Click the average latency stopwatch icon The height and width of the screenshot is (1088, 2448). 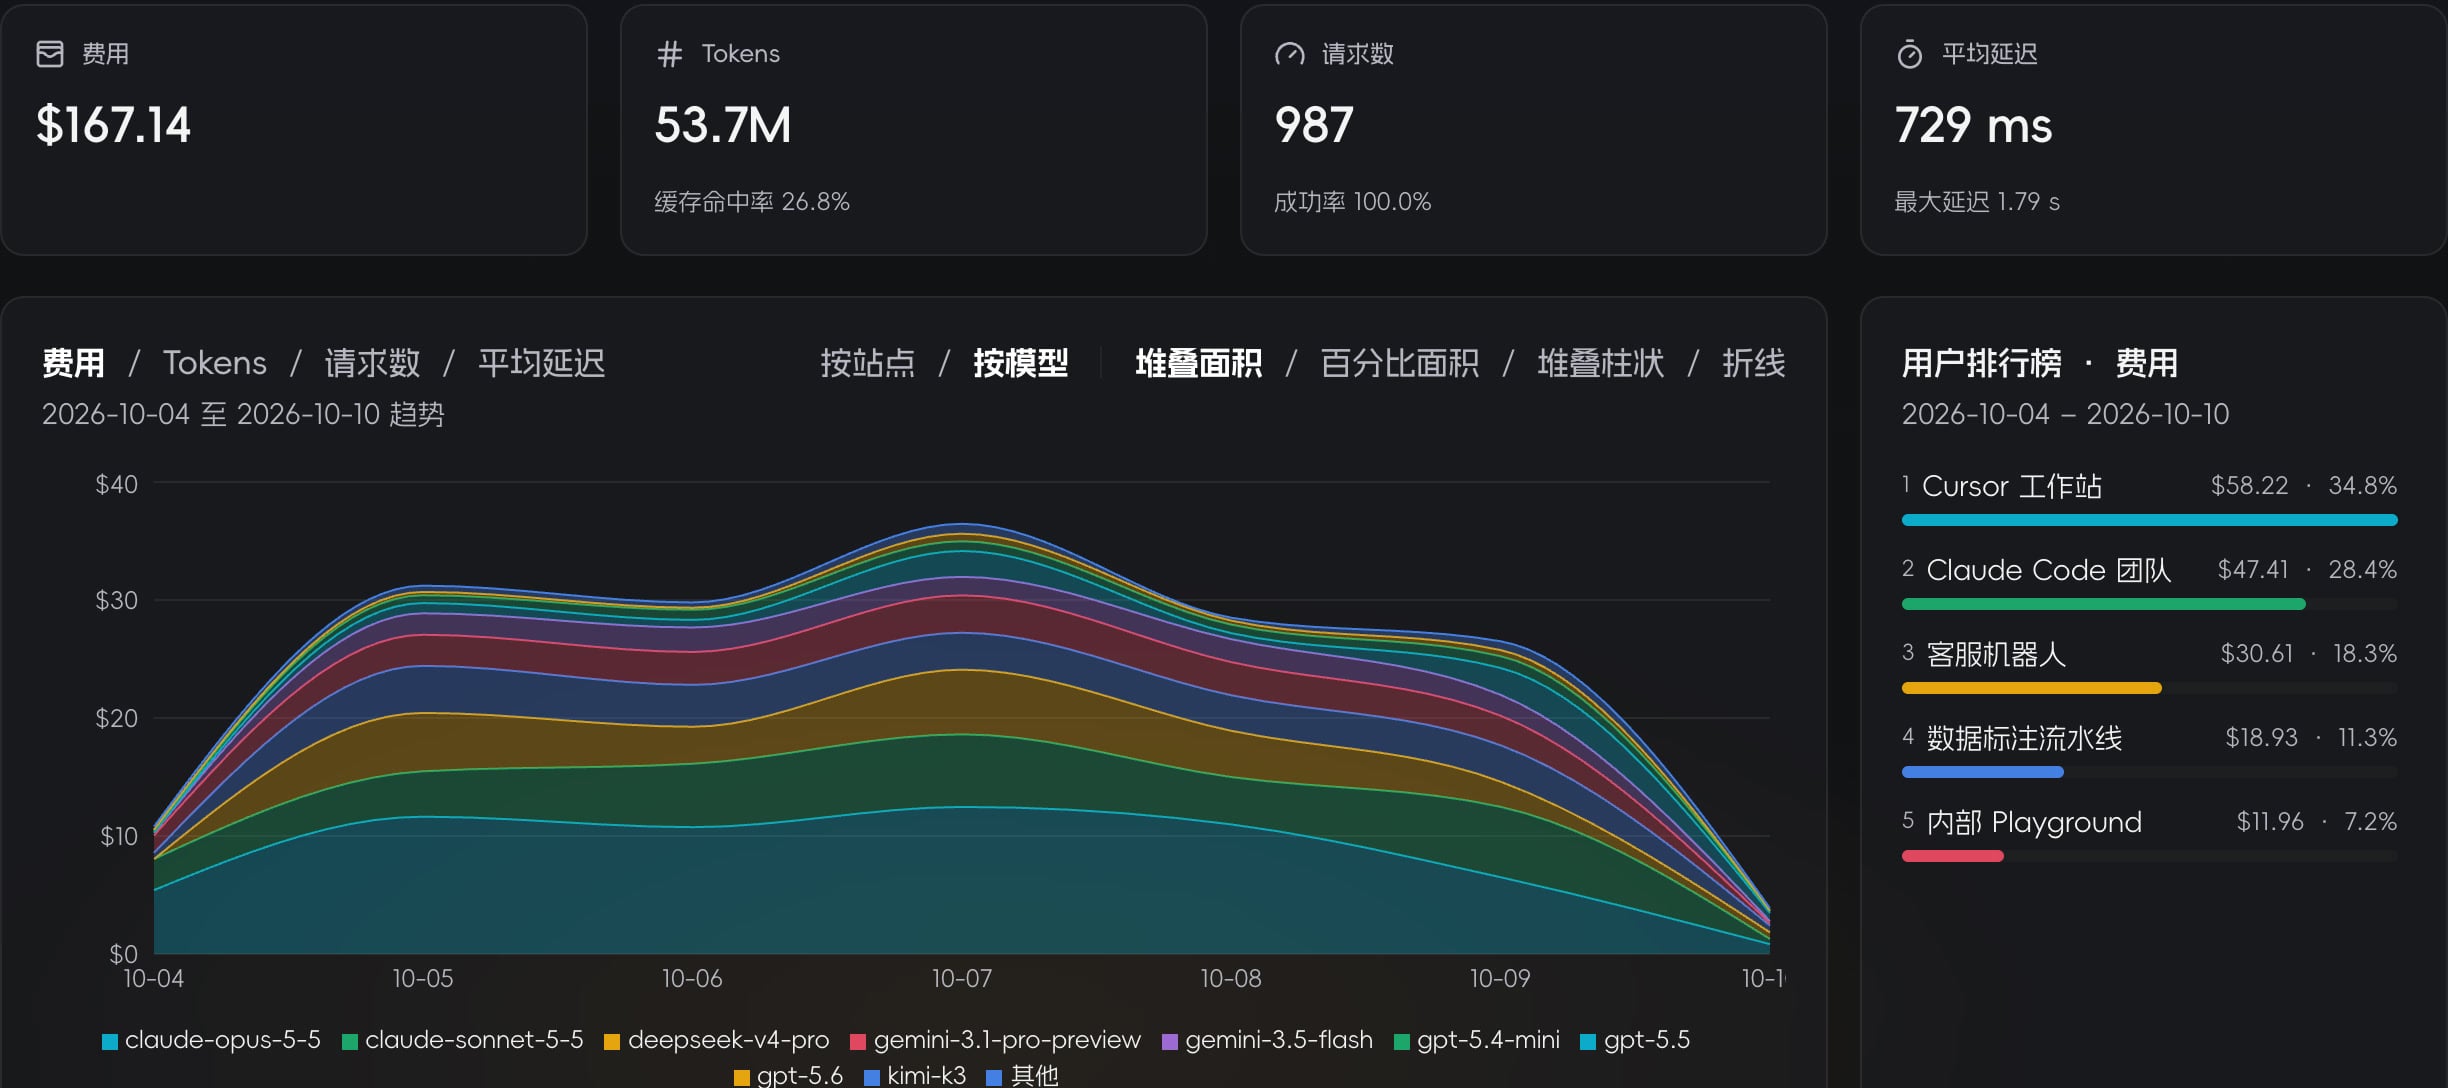[x=1909, y=54]
